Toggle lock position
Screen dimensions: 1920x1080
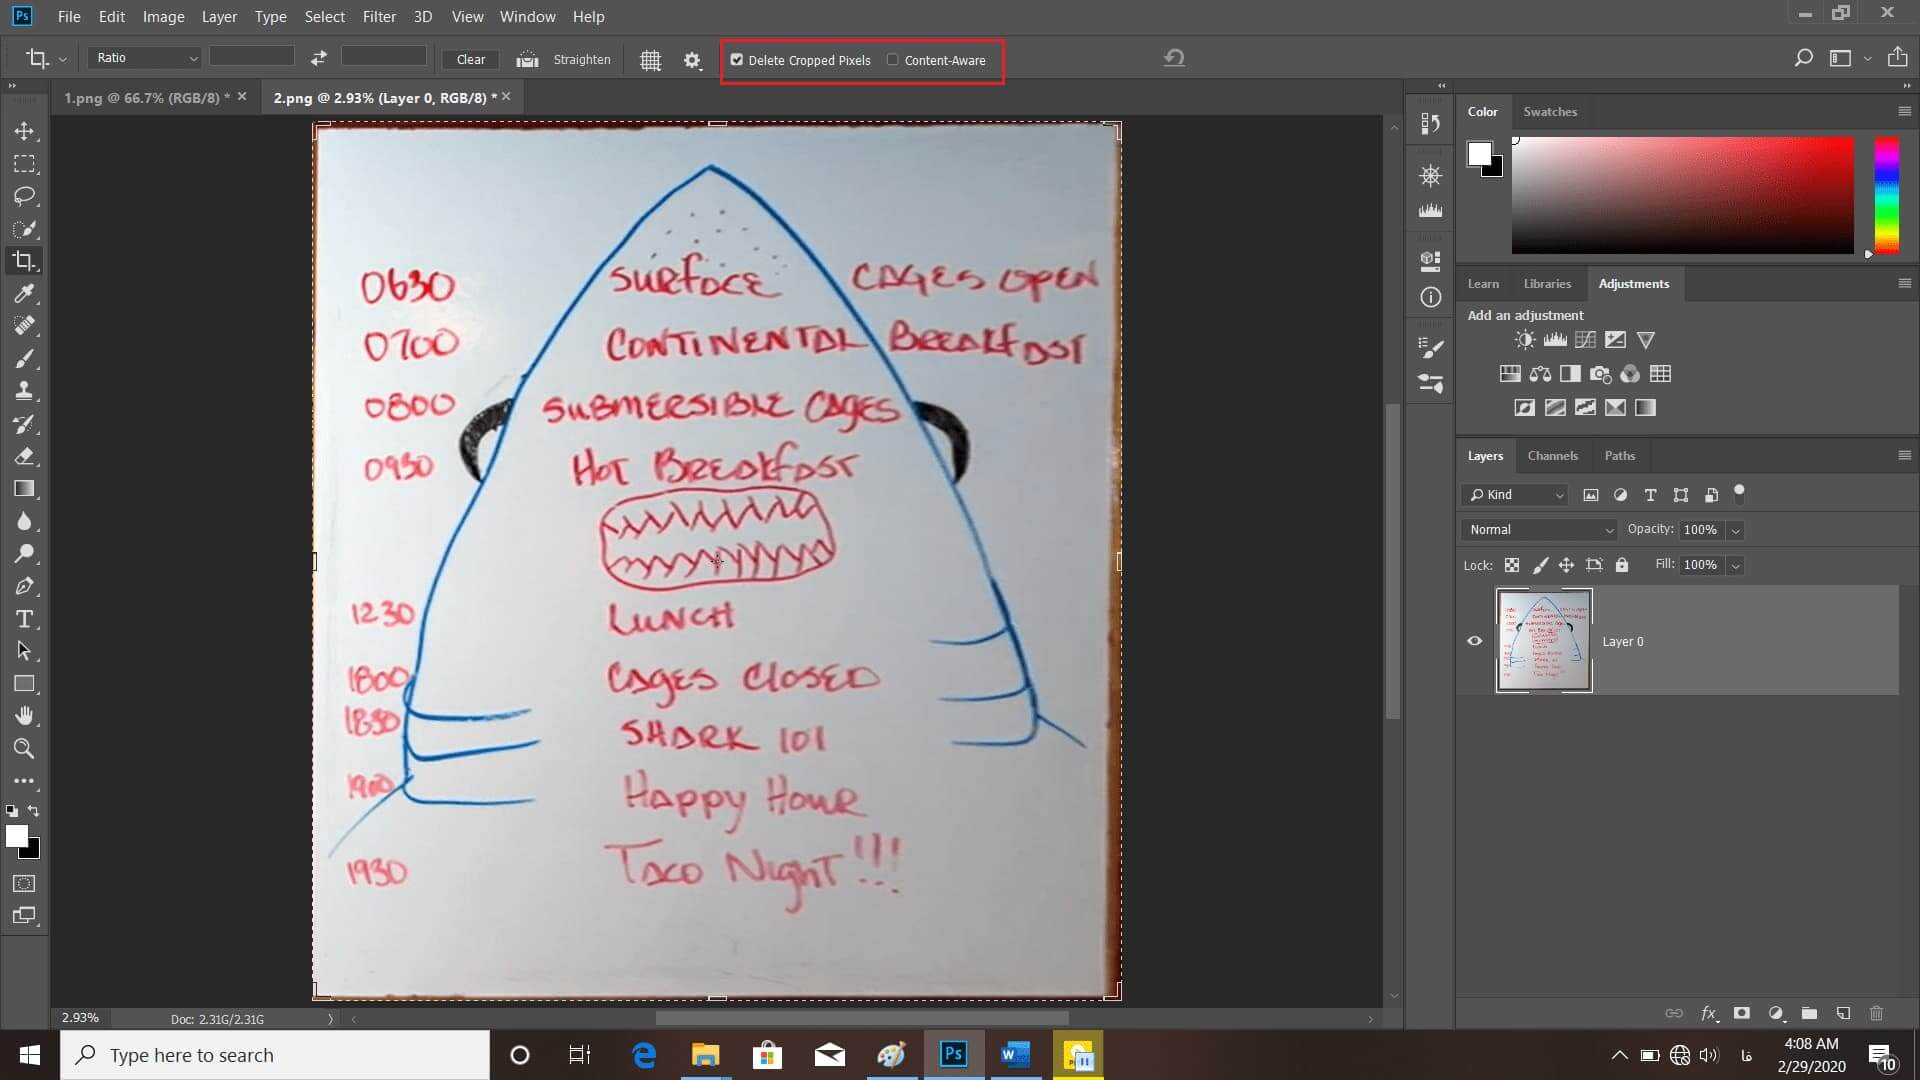[1566, 565]
